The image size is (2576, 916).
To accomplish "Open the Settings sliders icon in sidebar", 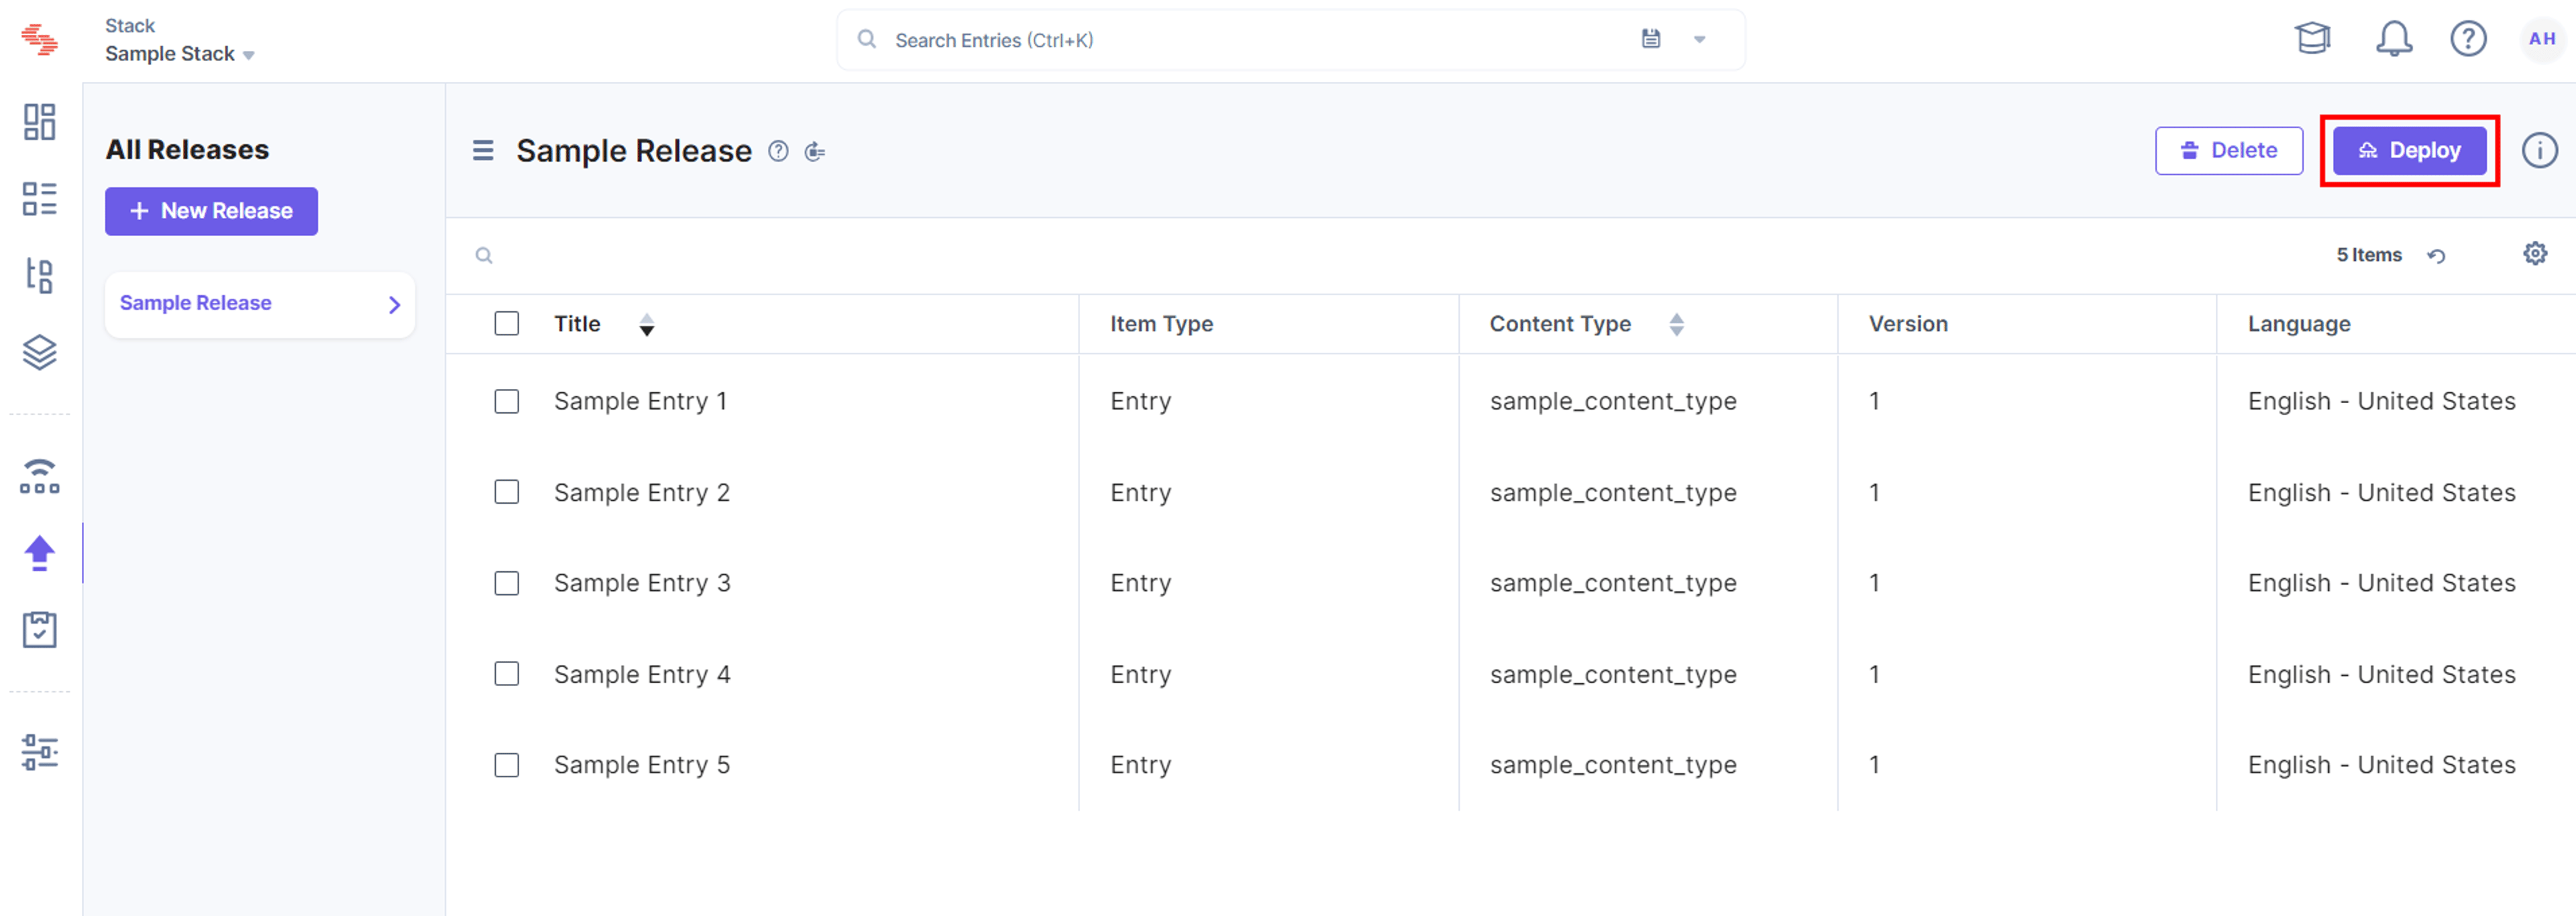I will pyautogui.click(x=40, y=752).
